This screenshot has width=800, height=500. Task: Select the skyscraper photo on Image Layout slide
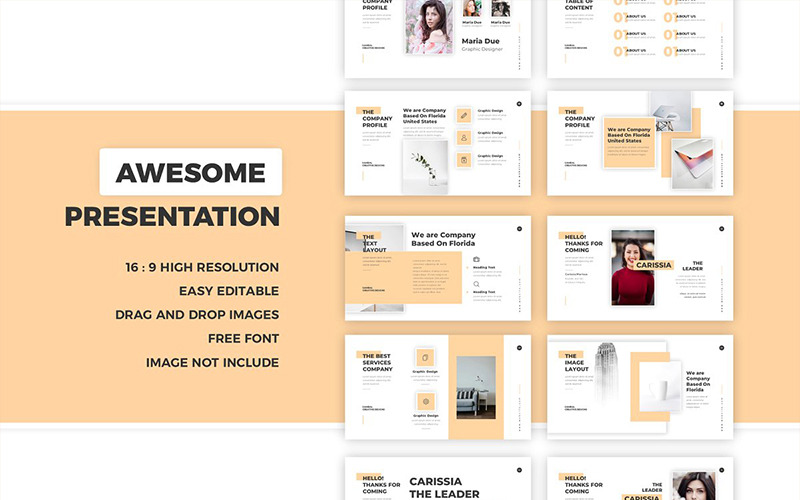pyautogui.click(x=606, y=371)
